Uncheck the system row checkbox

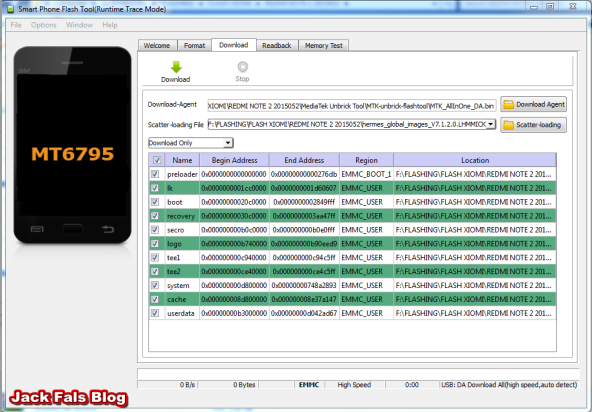155,285
